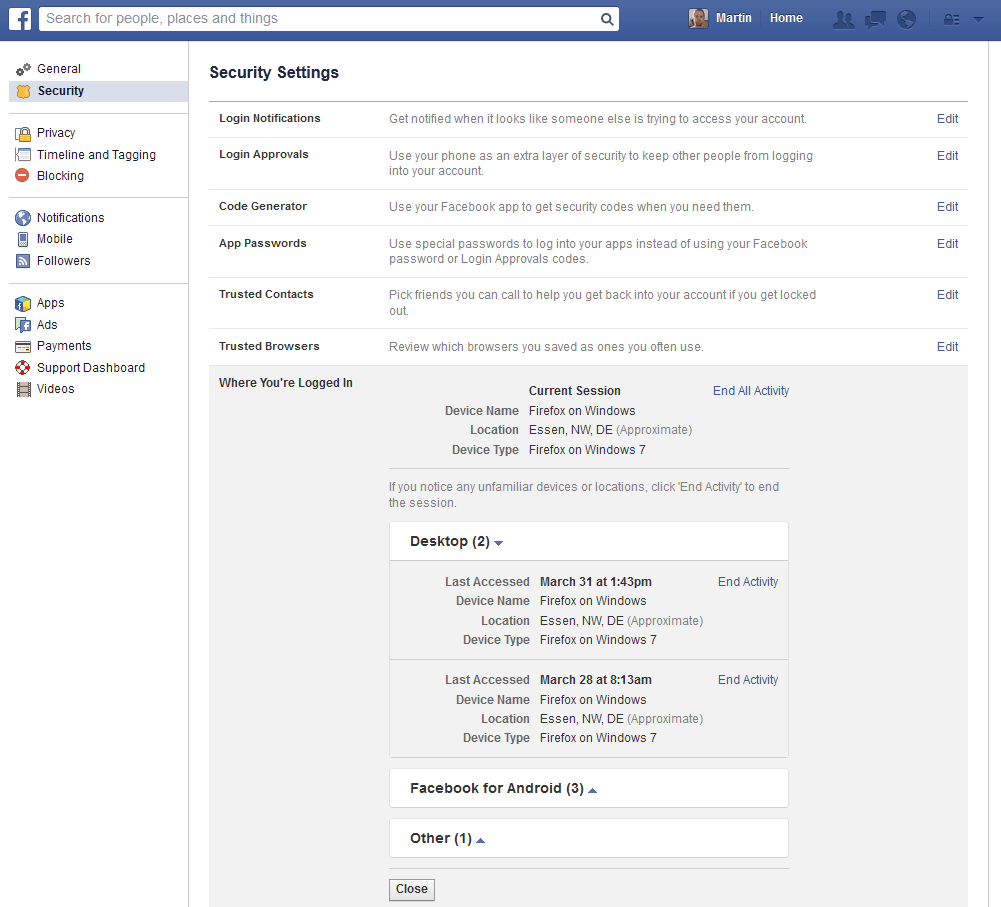
Task: End activity for the March 31 session
Action: coord(747,581)
